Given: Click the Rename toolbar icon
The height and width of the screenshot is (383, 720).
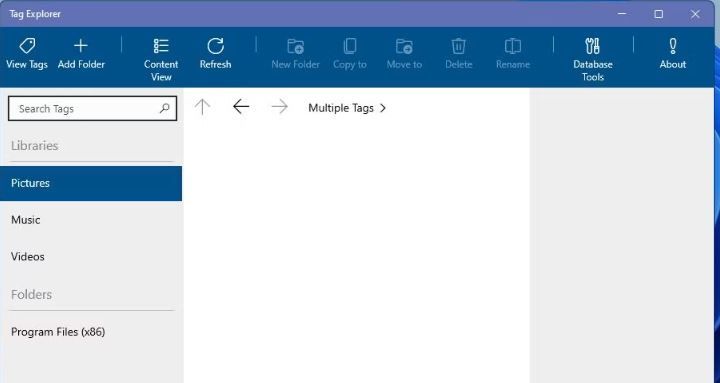Looking at the screenshot, I should 512,46.
